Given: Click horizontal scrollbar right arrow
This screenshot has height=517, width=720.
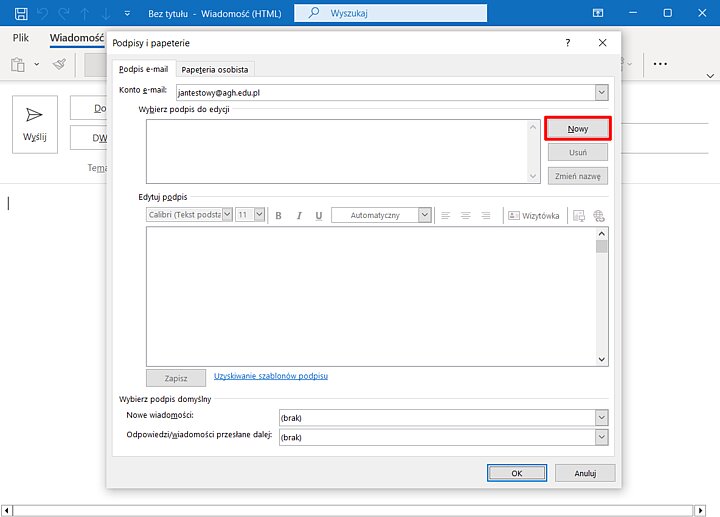Looking at the screenshot, I should coord(700,511).
